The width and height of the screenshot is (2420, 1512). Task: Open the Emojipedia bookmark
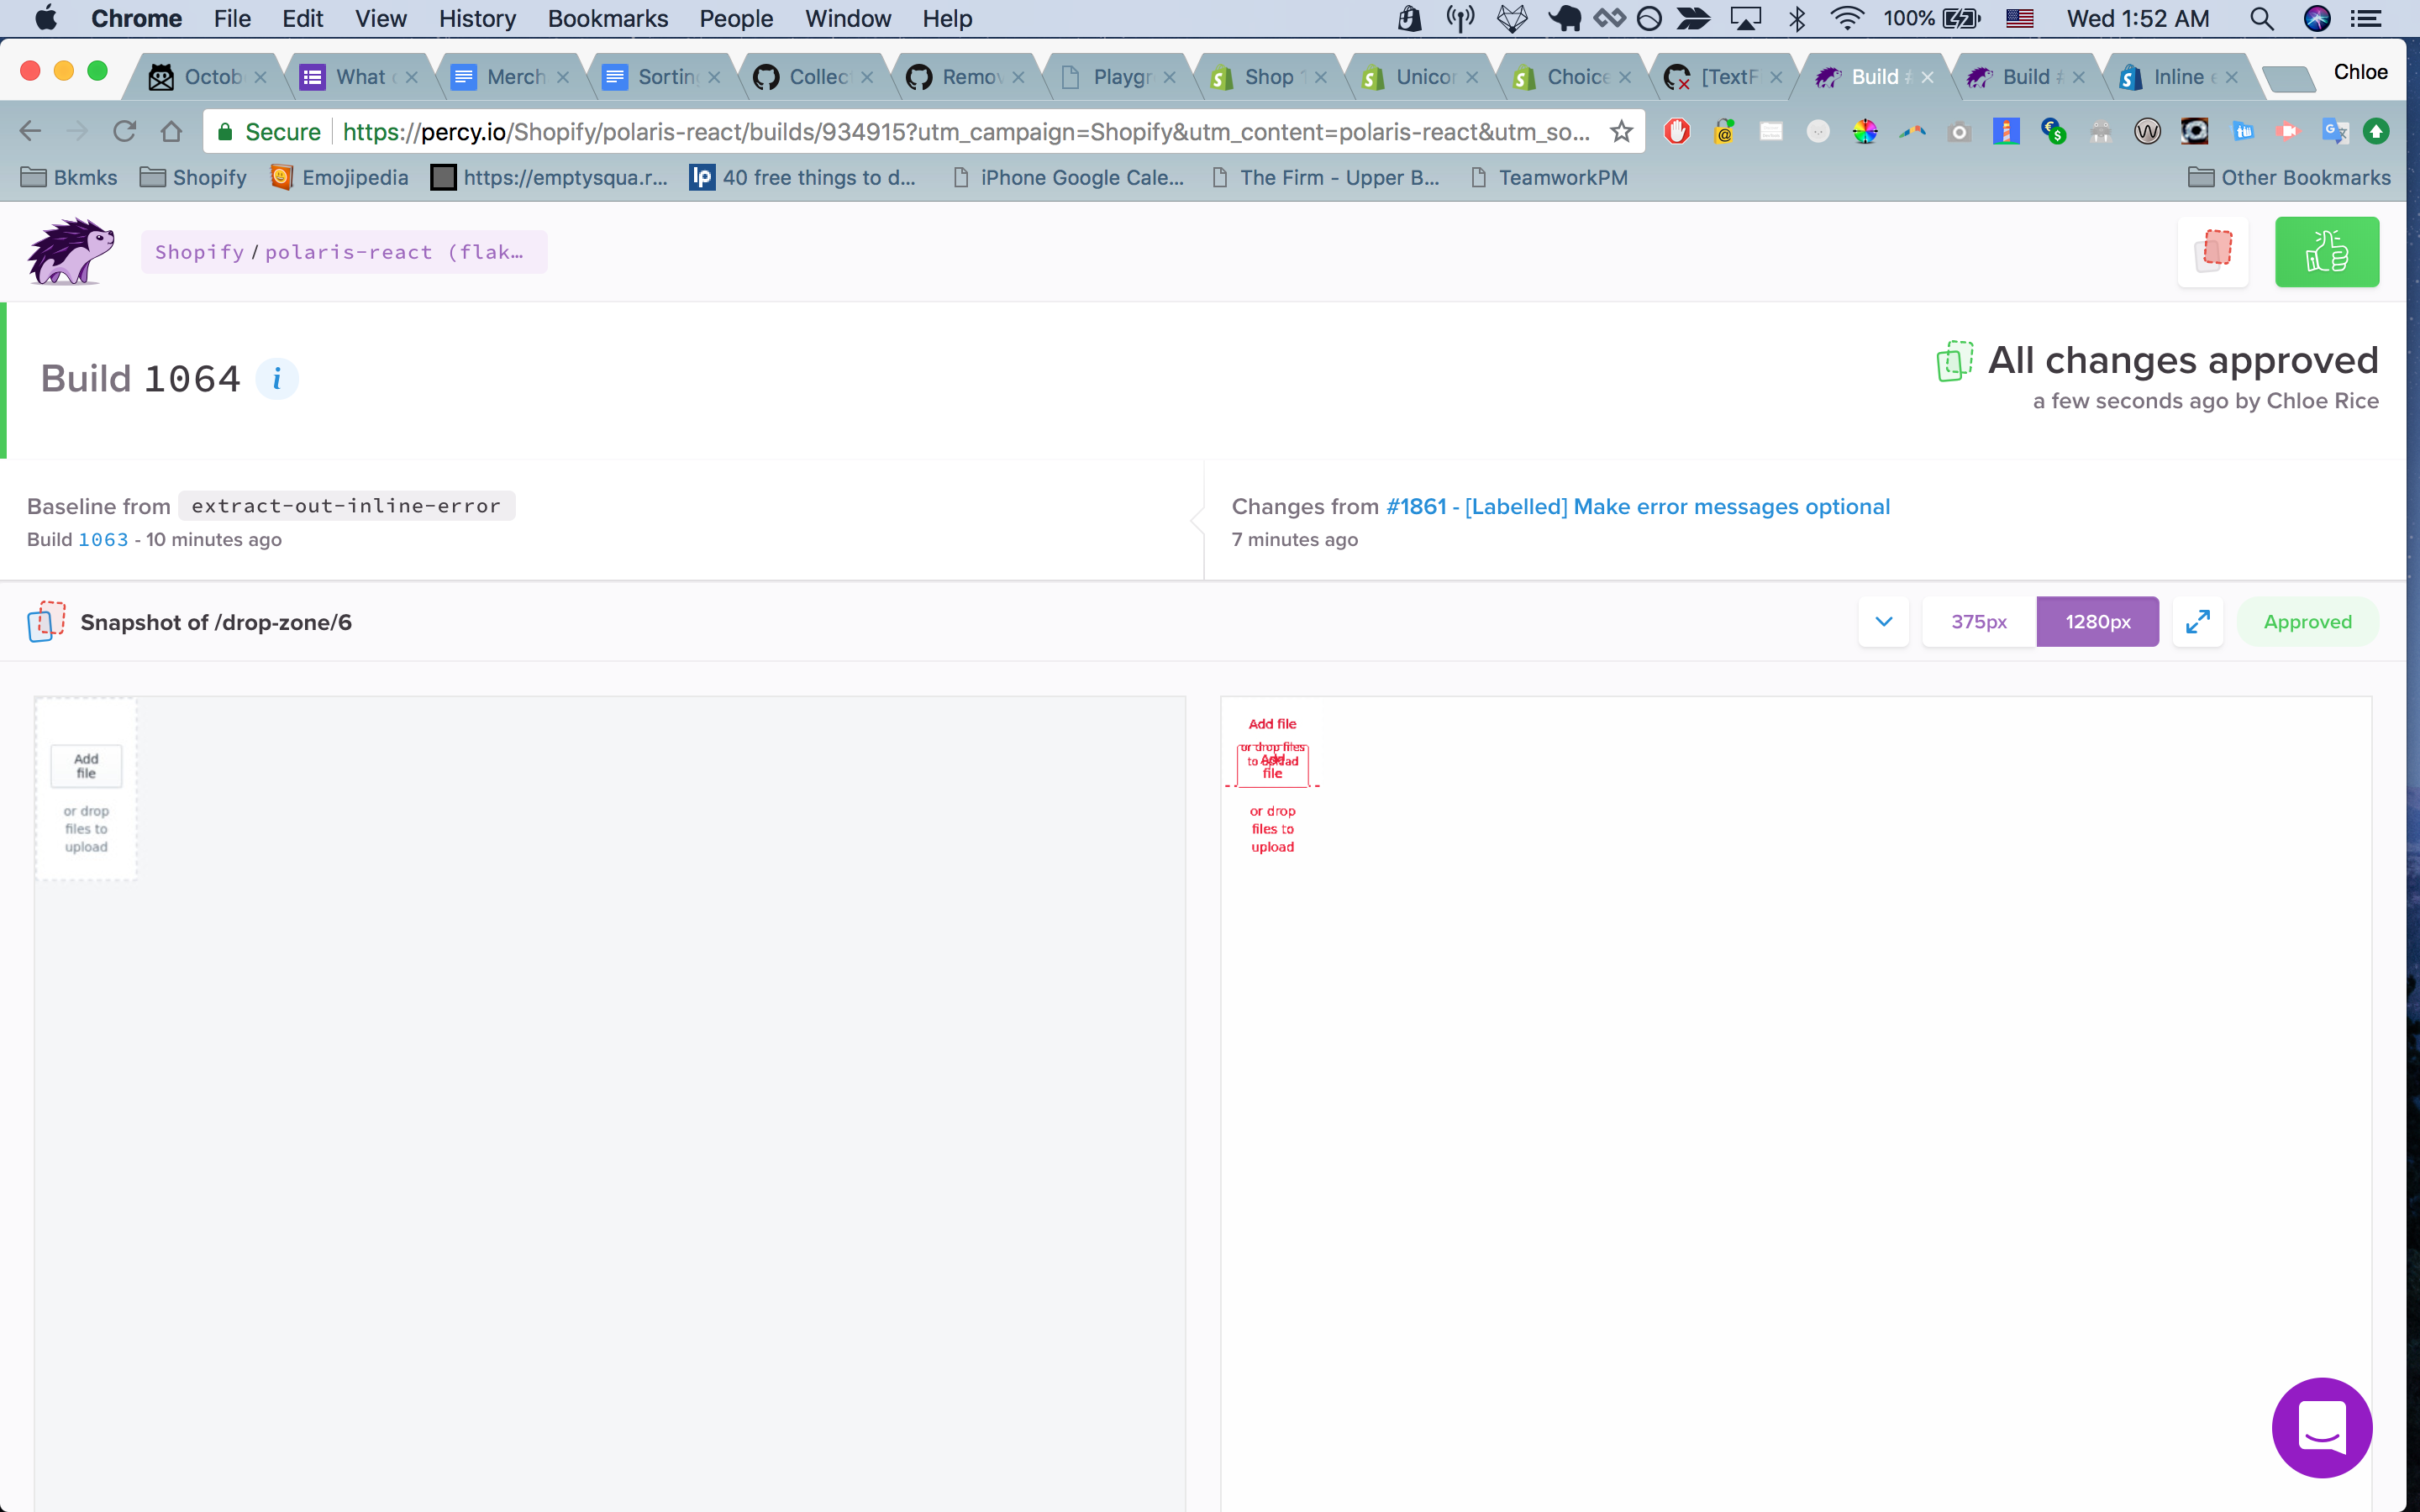(340, 177)
